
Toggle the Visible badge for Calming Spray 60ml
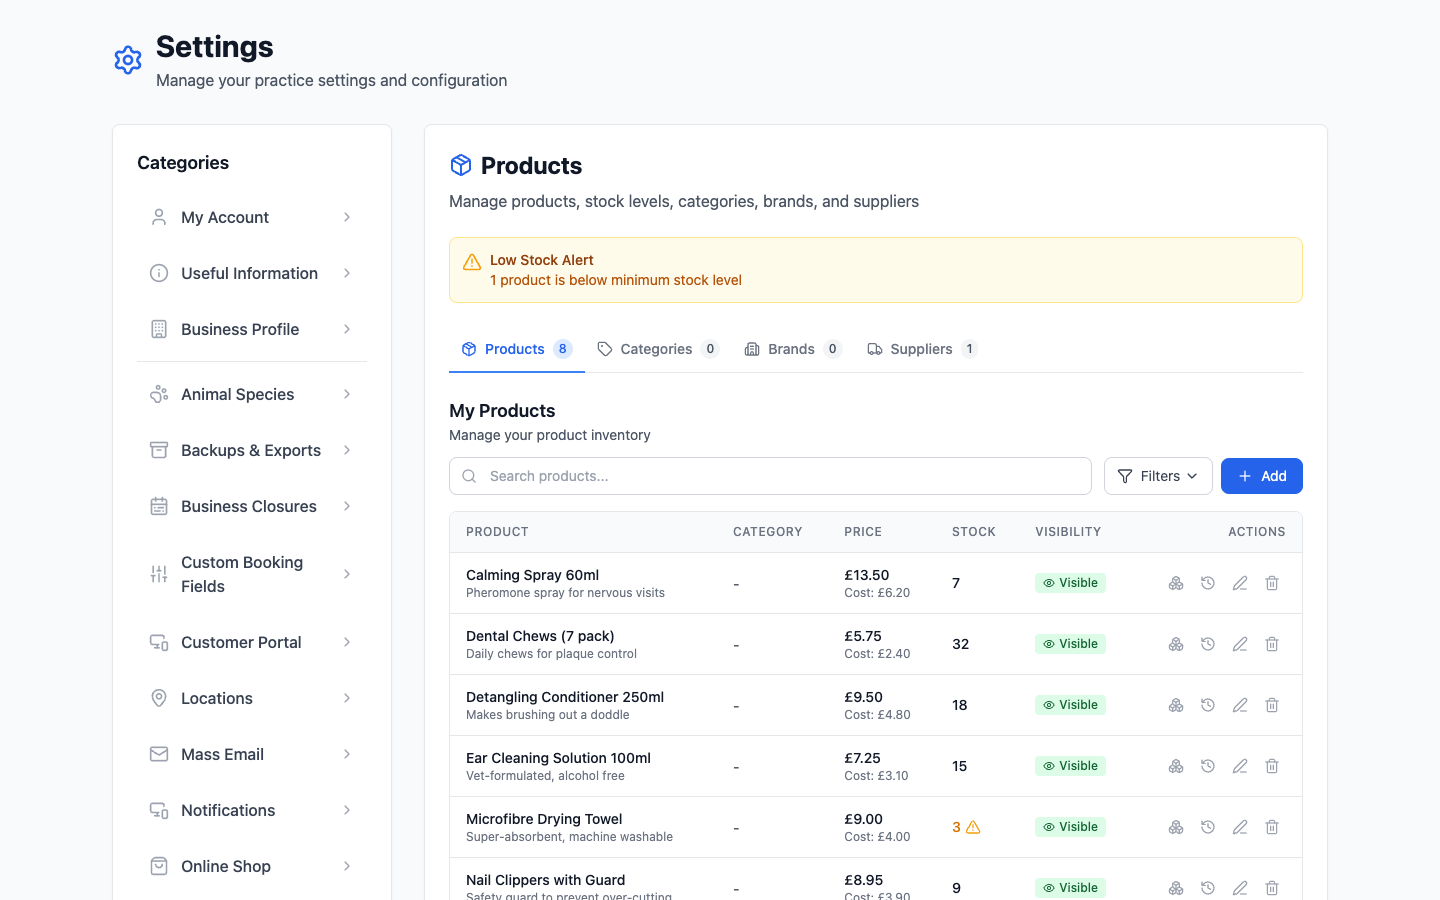1070,583
